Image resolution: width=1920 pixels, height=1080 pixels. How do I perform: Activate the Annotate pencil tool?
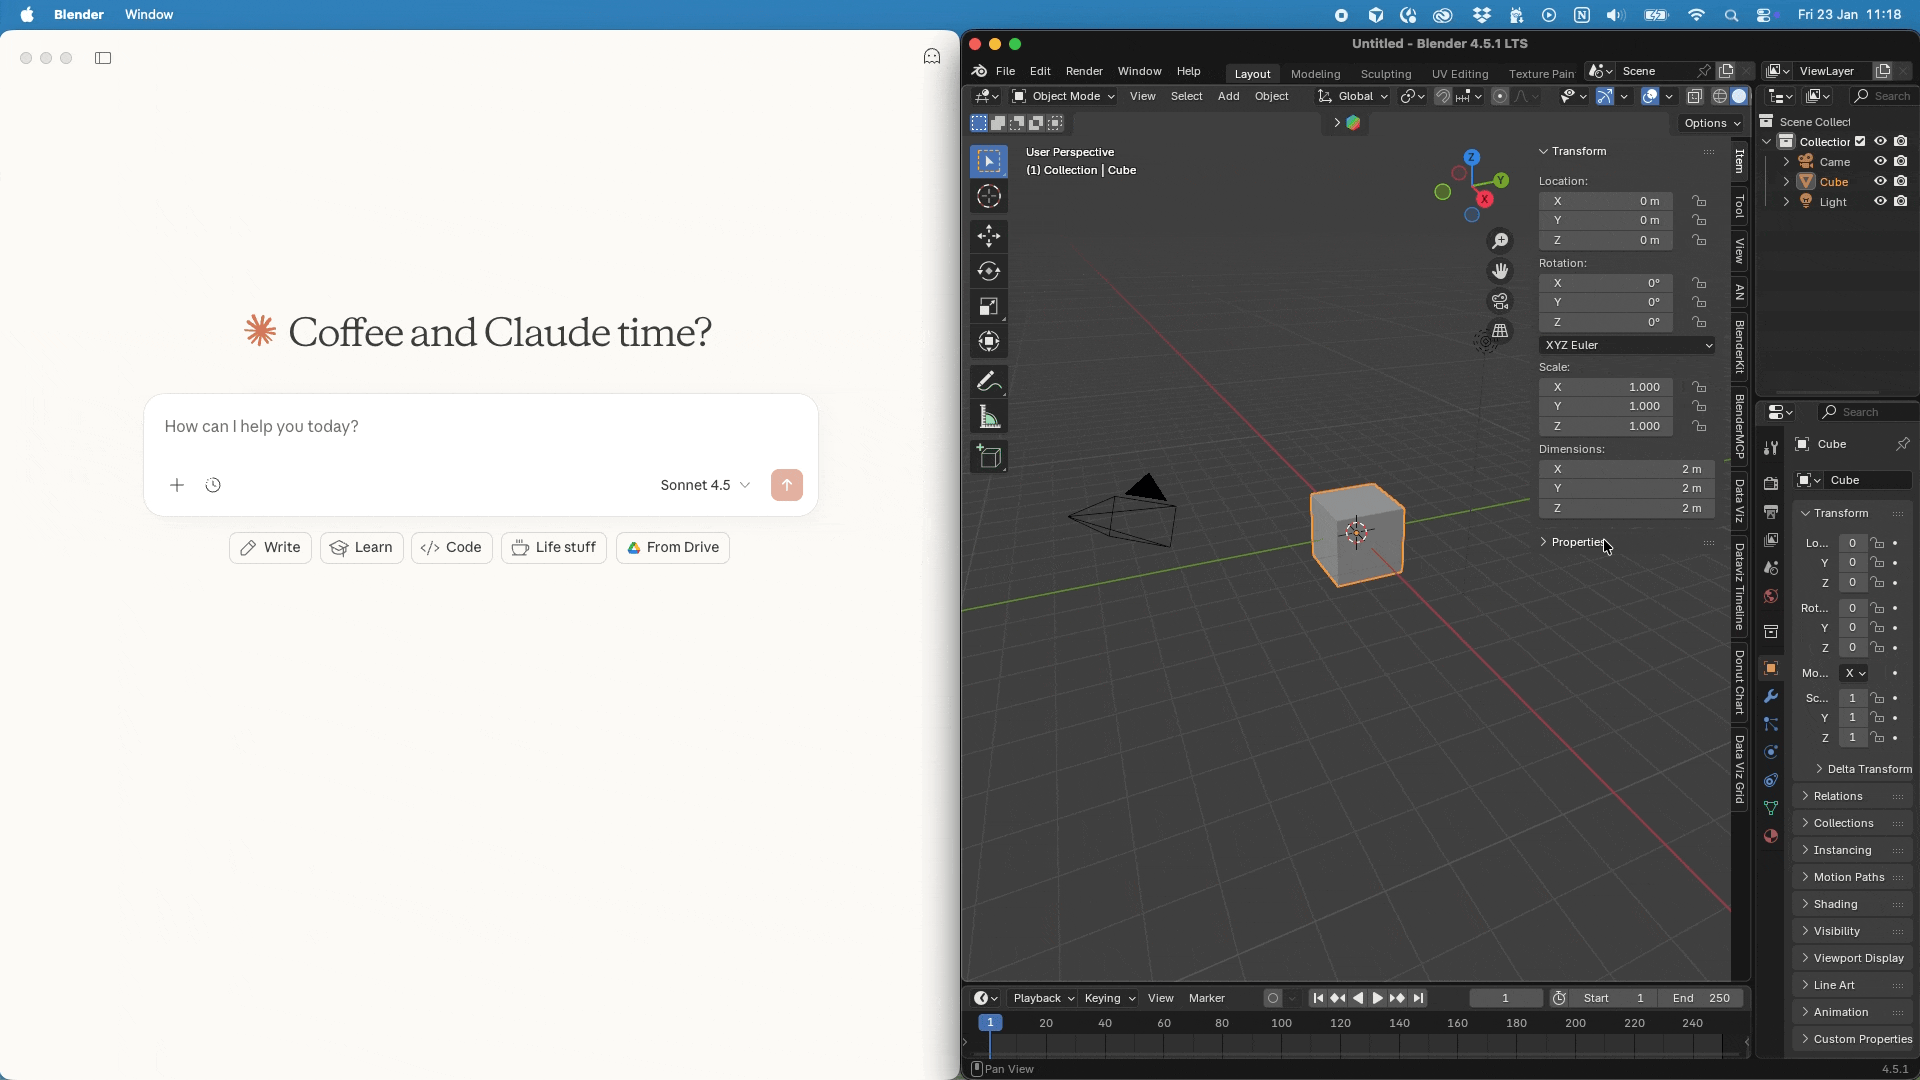click(x=988, y=381)
